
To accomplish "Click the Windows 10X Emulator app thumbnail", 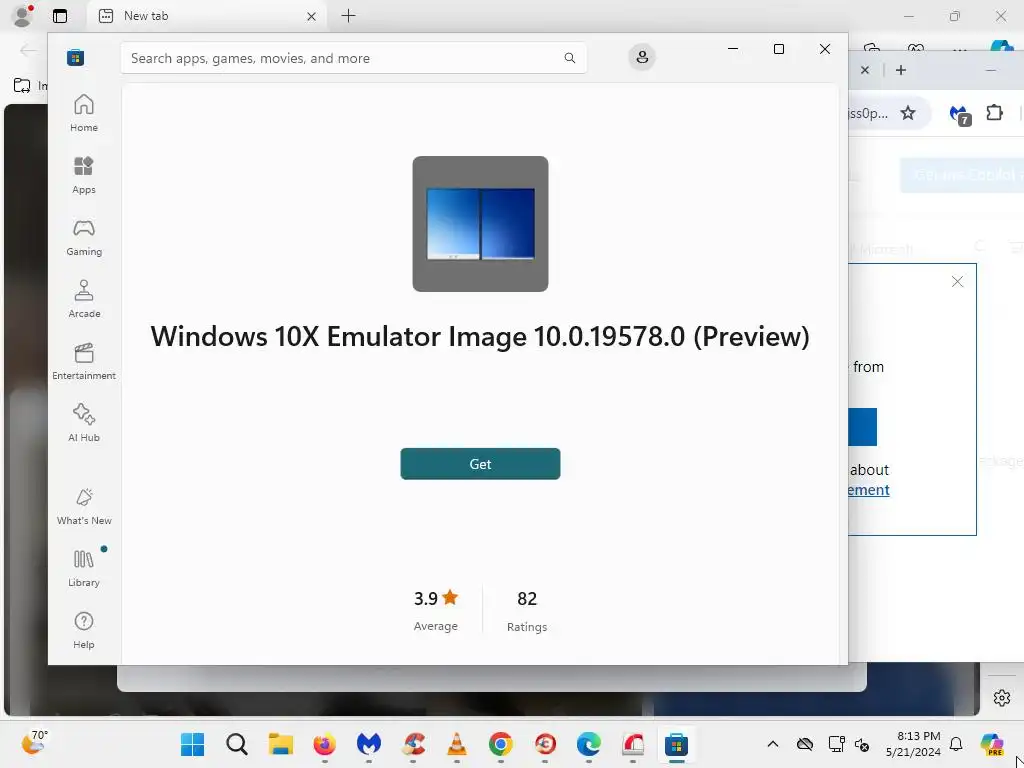I will click(x=480, y=224).
